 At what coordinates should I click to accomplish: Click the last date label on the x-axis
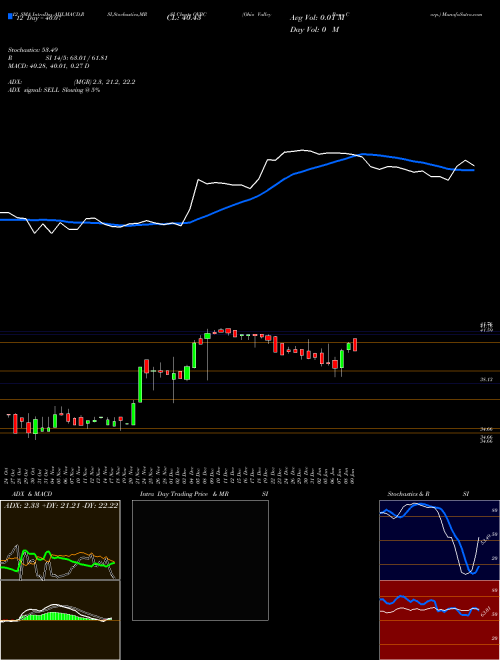[x=352, y=476]
